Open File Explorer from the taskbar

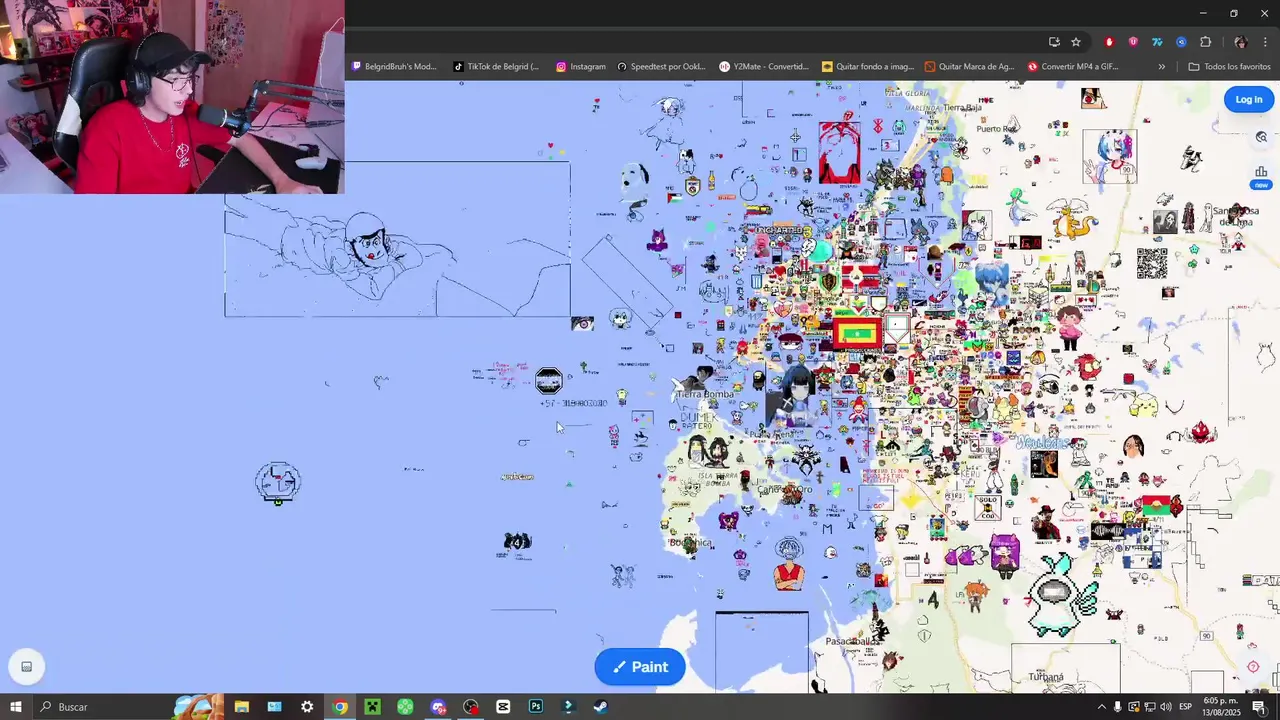pos(241,707)
